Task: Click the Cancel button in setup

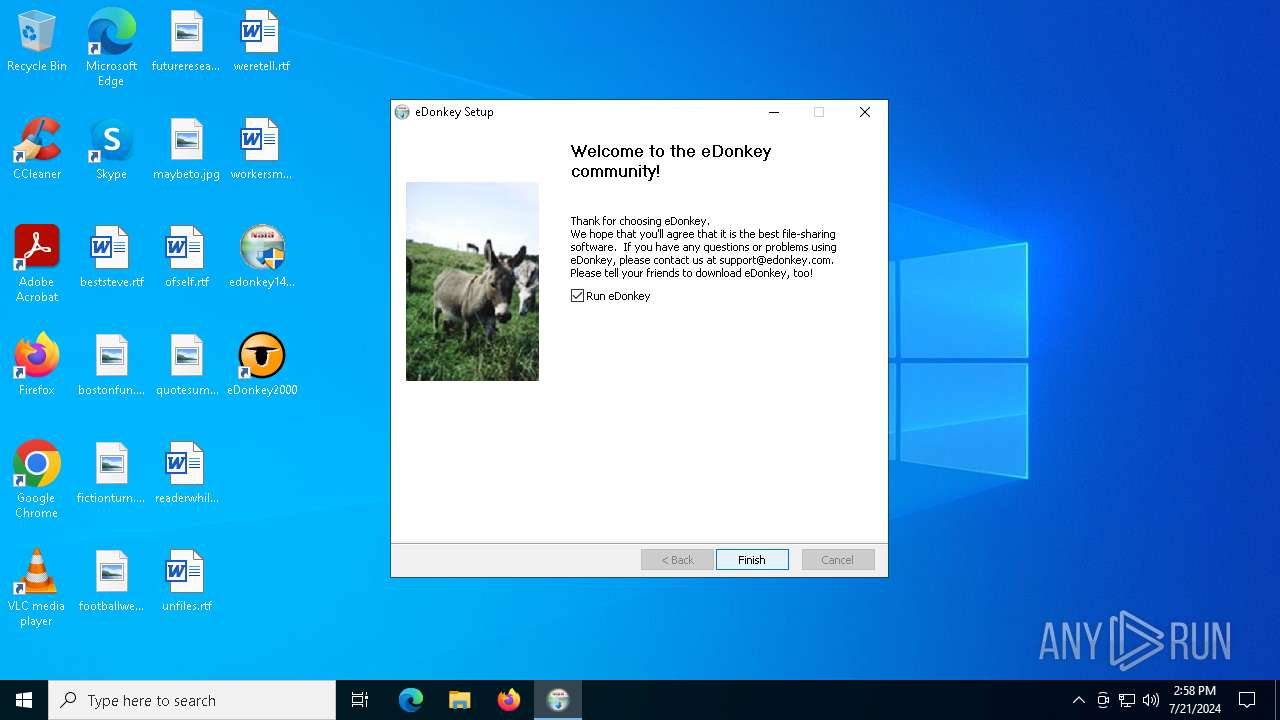Action: click(838, 560)
